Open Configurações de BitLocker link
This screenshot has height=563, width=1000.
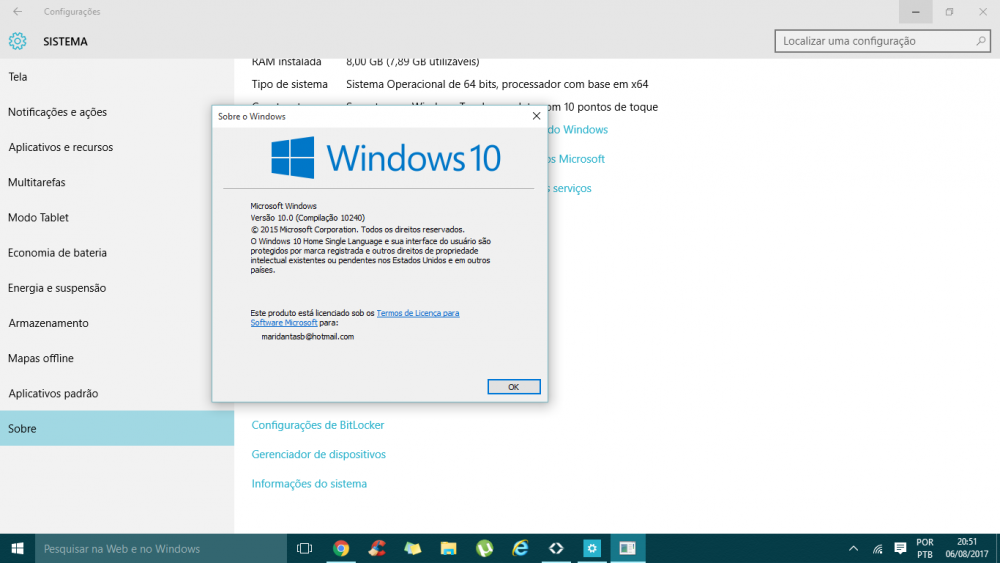(x=317, y=425)
